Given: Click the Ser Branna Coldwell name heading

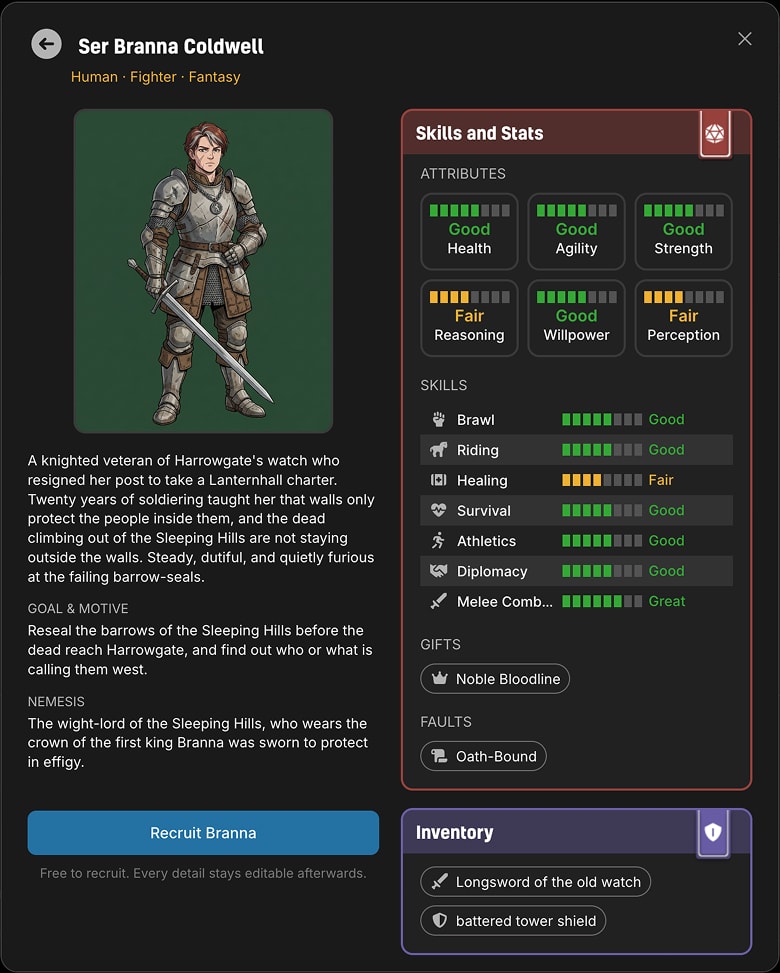Looking at the screenshot, I should click(x=171, y=46).
